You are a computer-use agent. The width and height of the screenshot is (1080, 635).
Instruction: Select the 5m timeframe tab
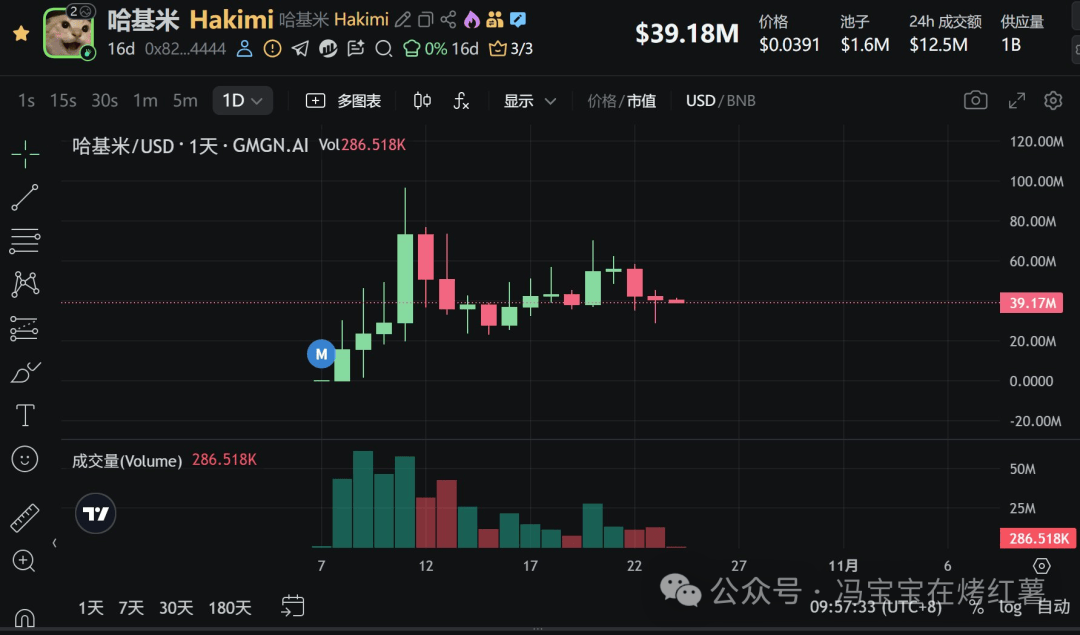coord(184,100)
